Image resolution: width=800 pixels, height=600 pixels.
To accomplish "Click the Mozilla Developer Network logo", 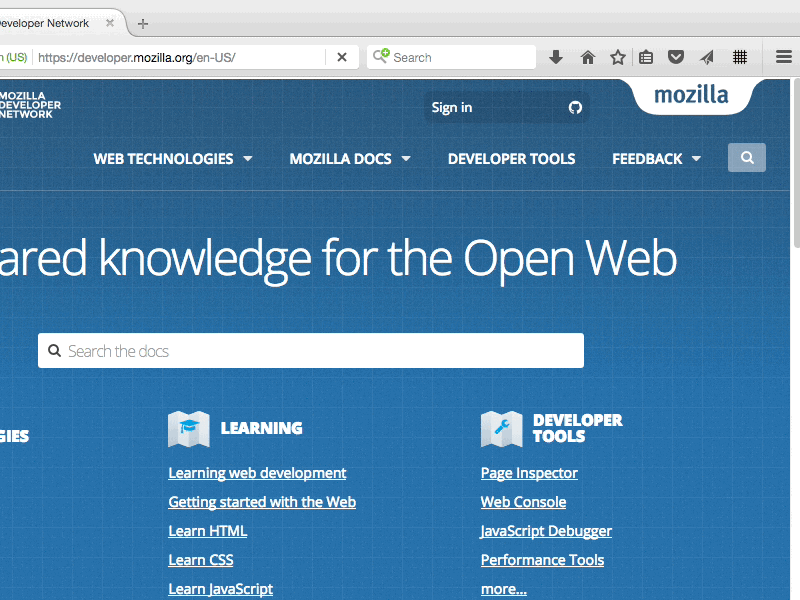I will [x=30, y=105].
